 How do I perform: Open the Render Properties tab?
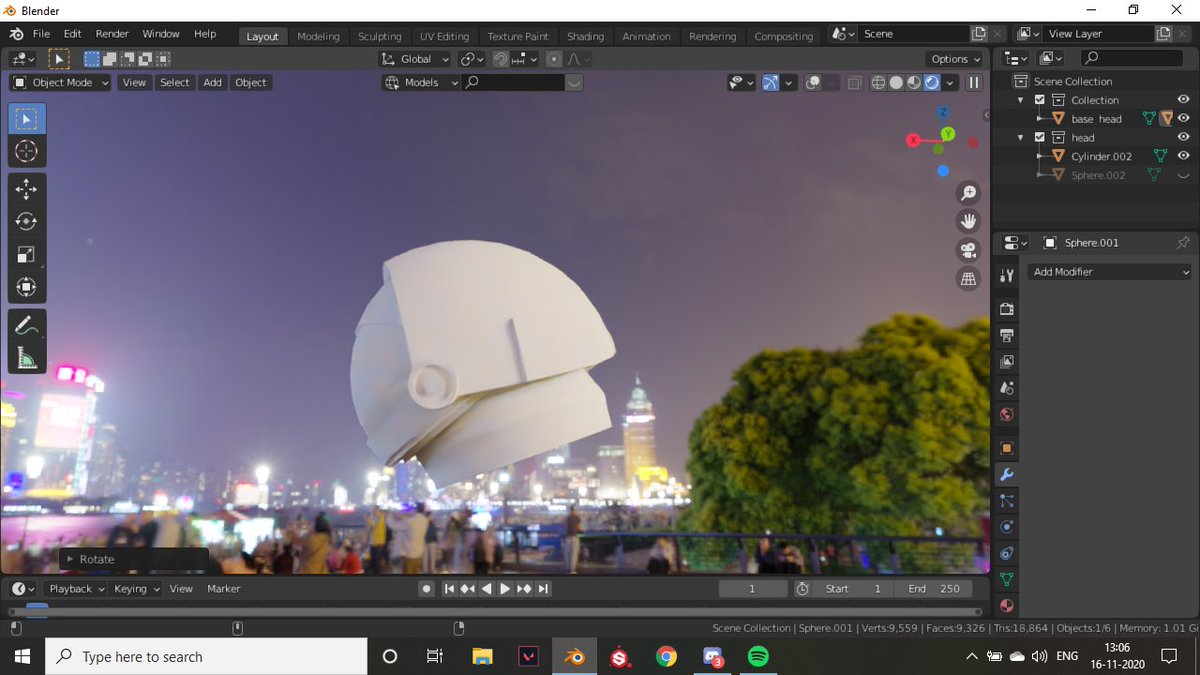coord(1006,310)
